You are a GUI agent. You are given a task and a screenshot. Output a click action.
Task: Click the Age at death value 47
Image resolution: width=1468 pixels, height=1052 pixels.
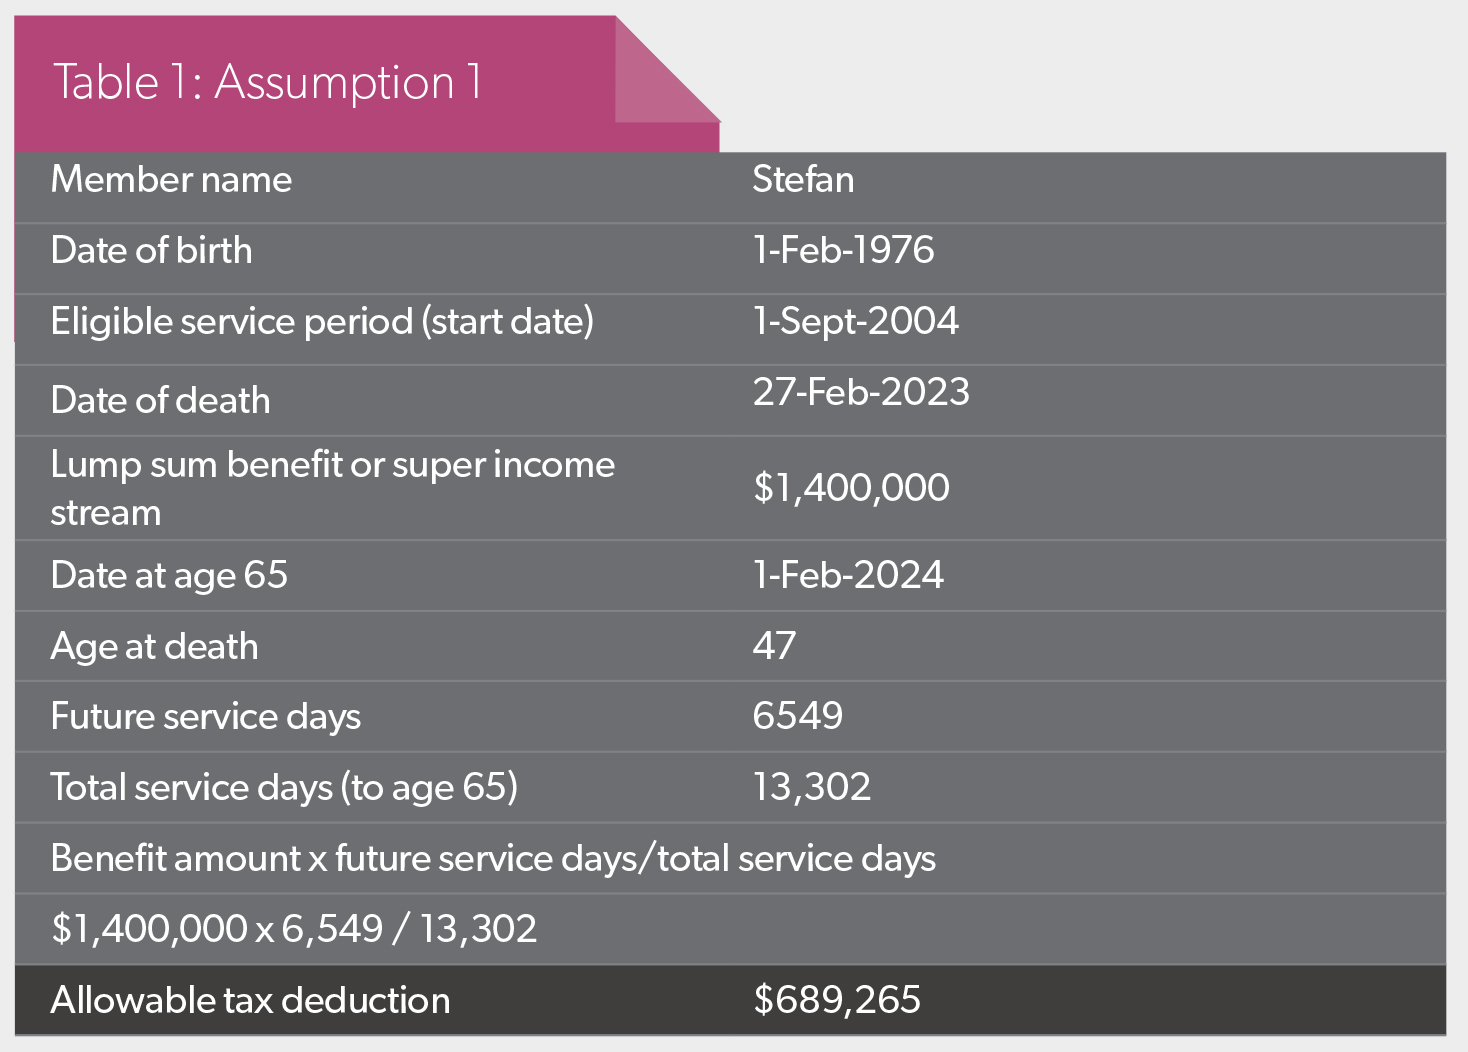pos(774,646)
